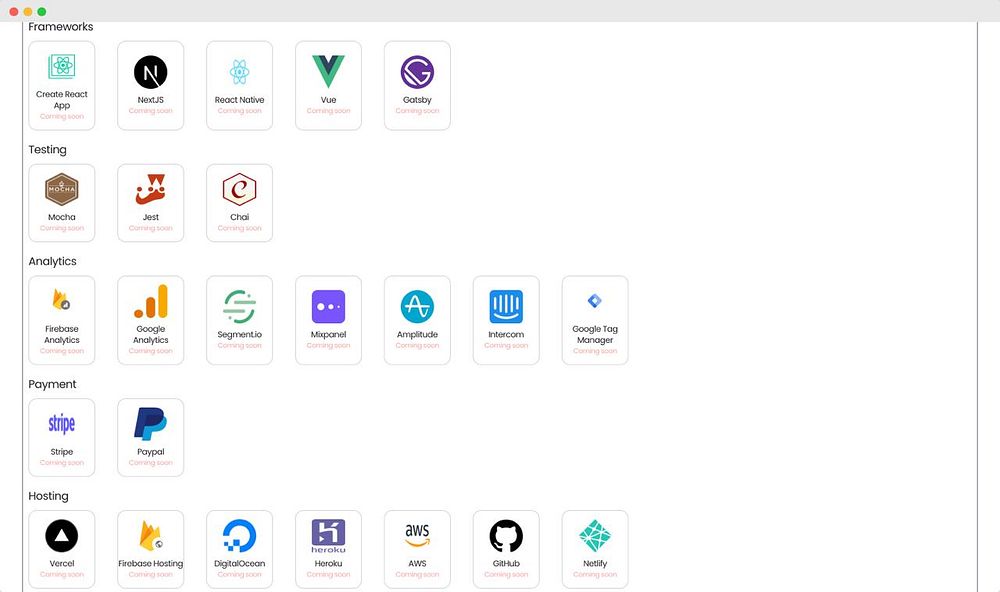Choose the React Native atom icon
This screenshot has height=592, width=1000.
pos(239,72)
